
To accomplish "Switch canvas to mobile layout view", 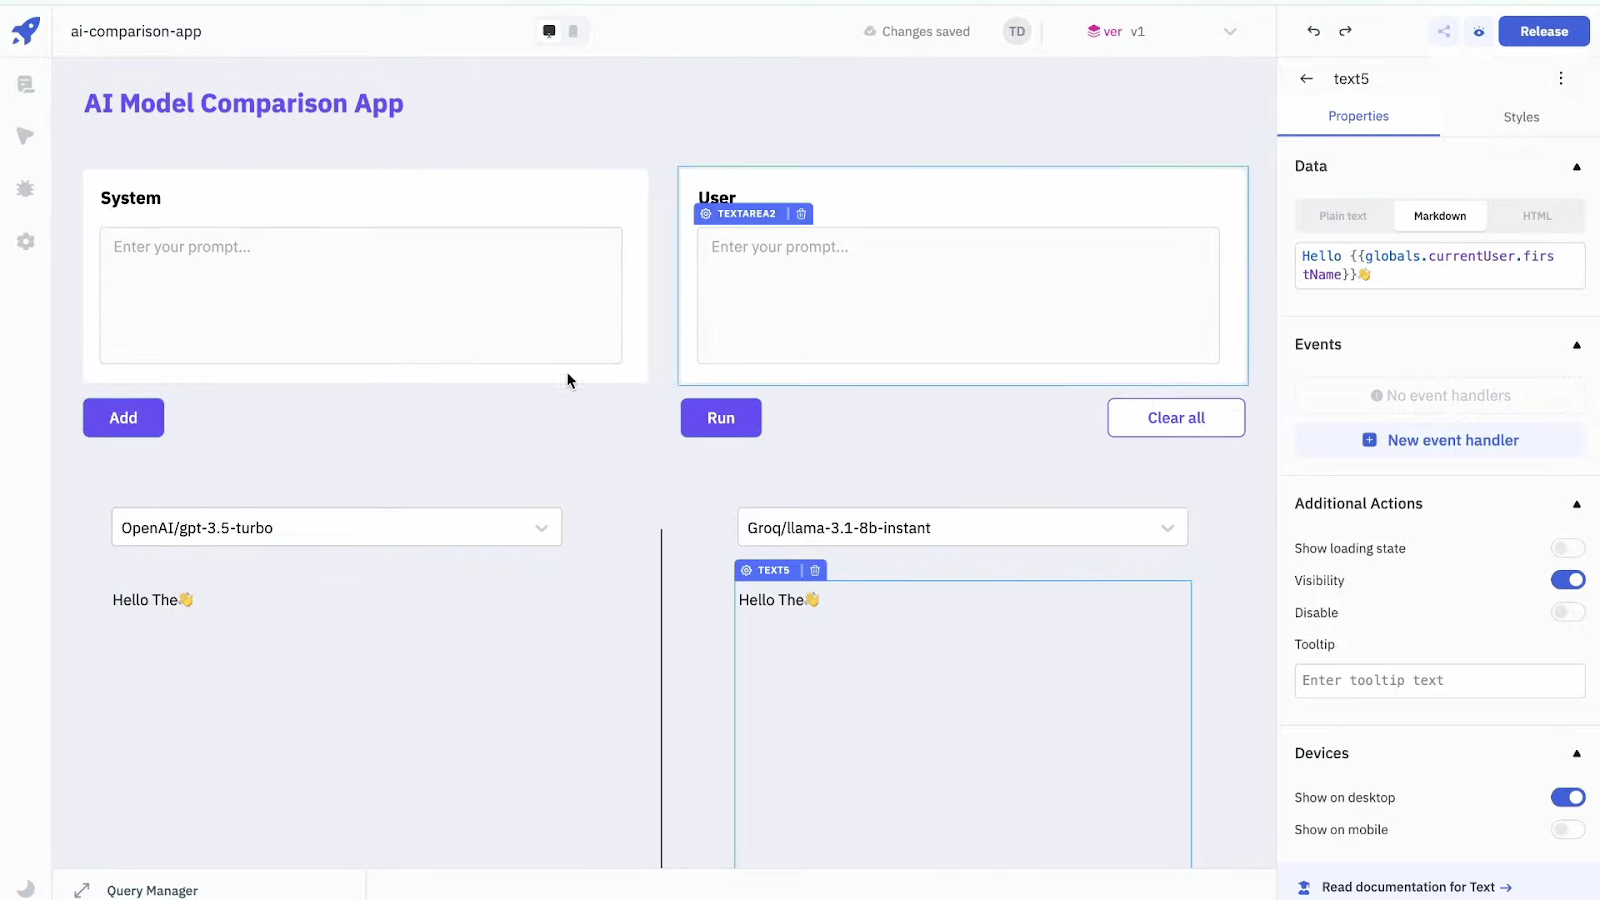I will (x=573, y=31).
